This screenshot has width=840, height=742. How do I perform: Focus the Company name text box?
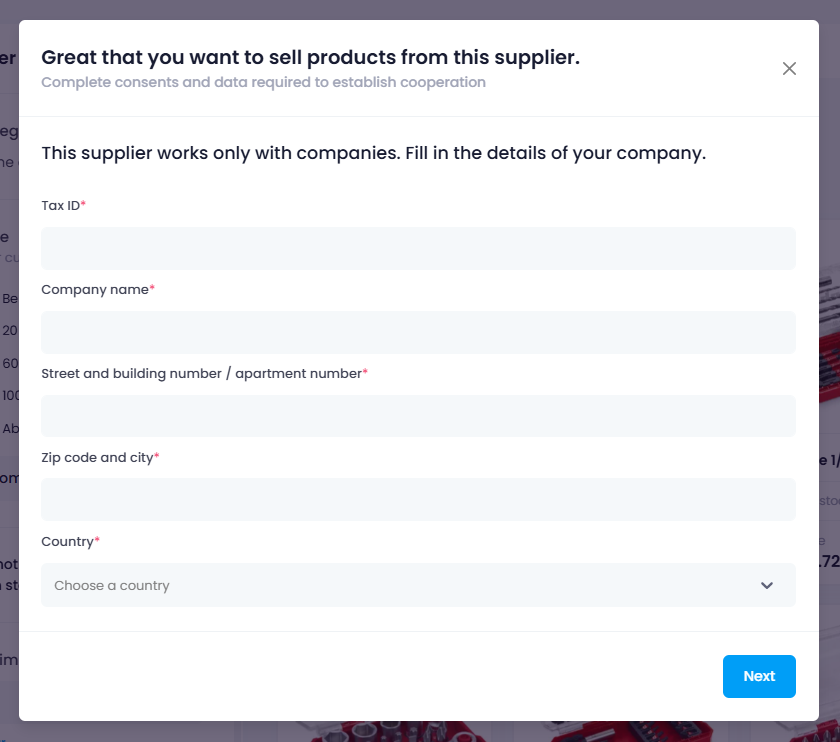(418, 332)
